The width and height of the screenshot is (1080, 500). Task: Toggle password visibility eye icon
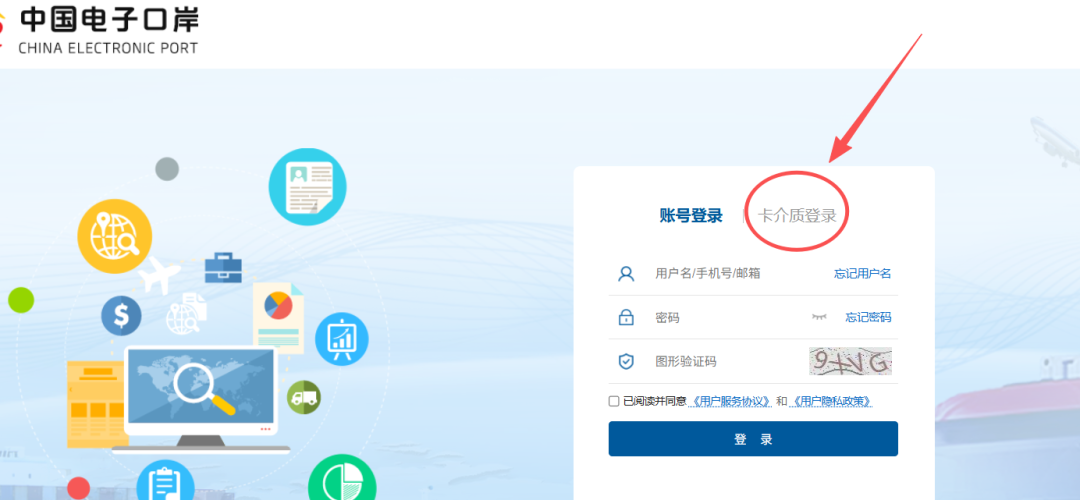pos(819,317)
